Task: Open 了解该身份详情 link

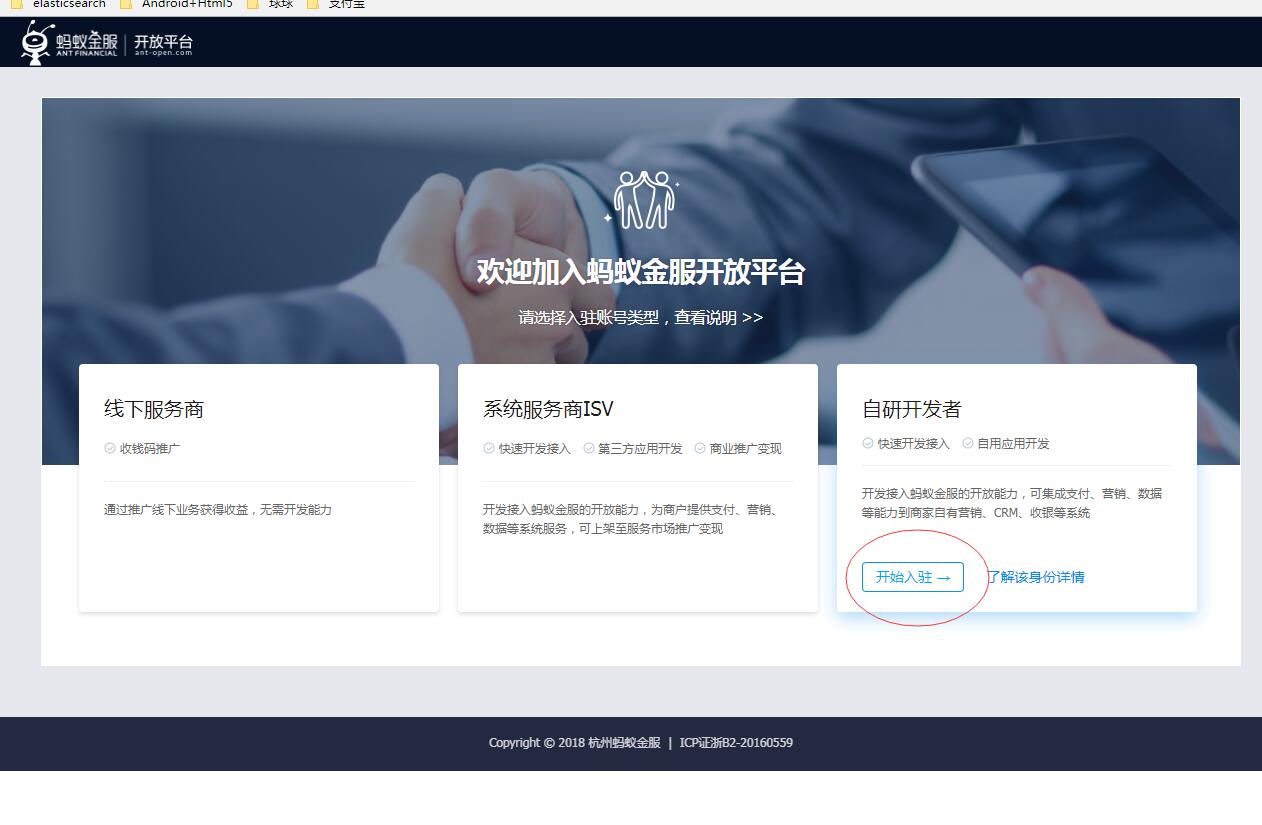Action: click(1036, 577)
